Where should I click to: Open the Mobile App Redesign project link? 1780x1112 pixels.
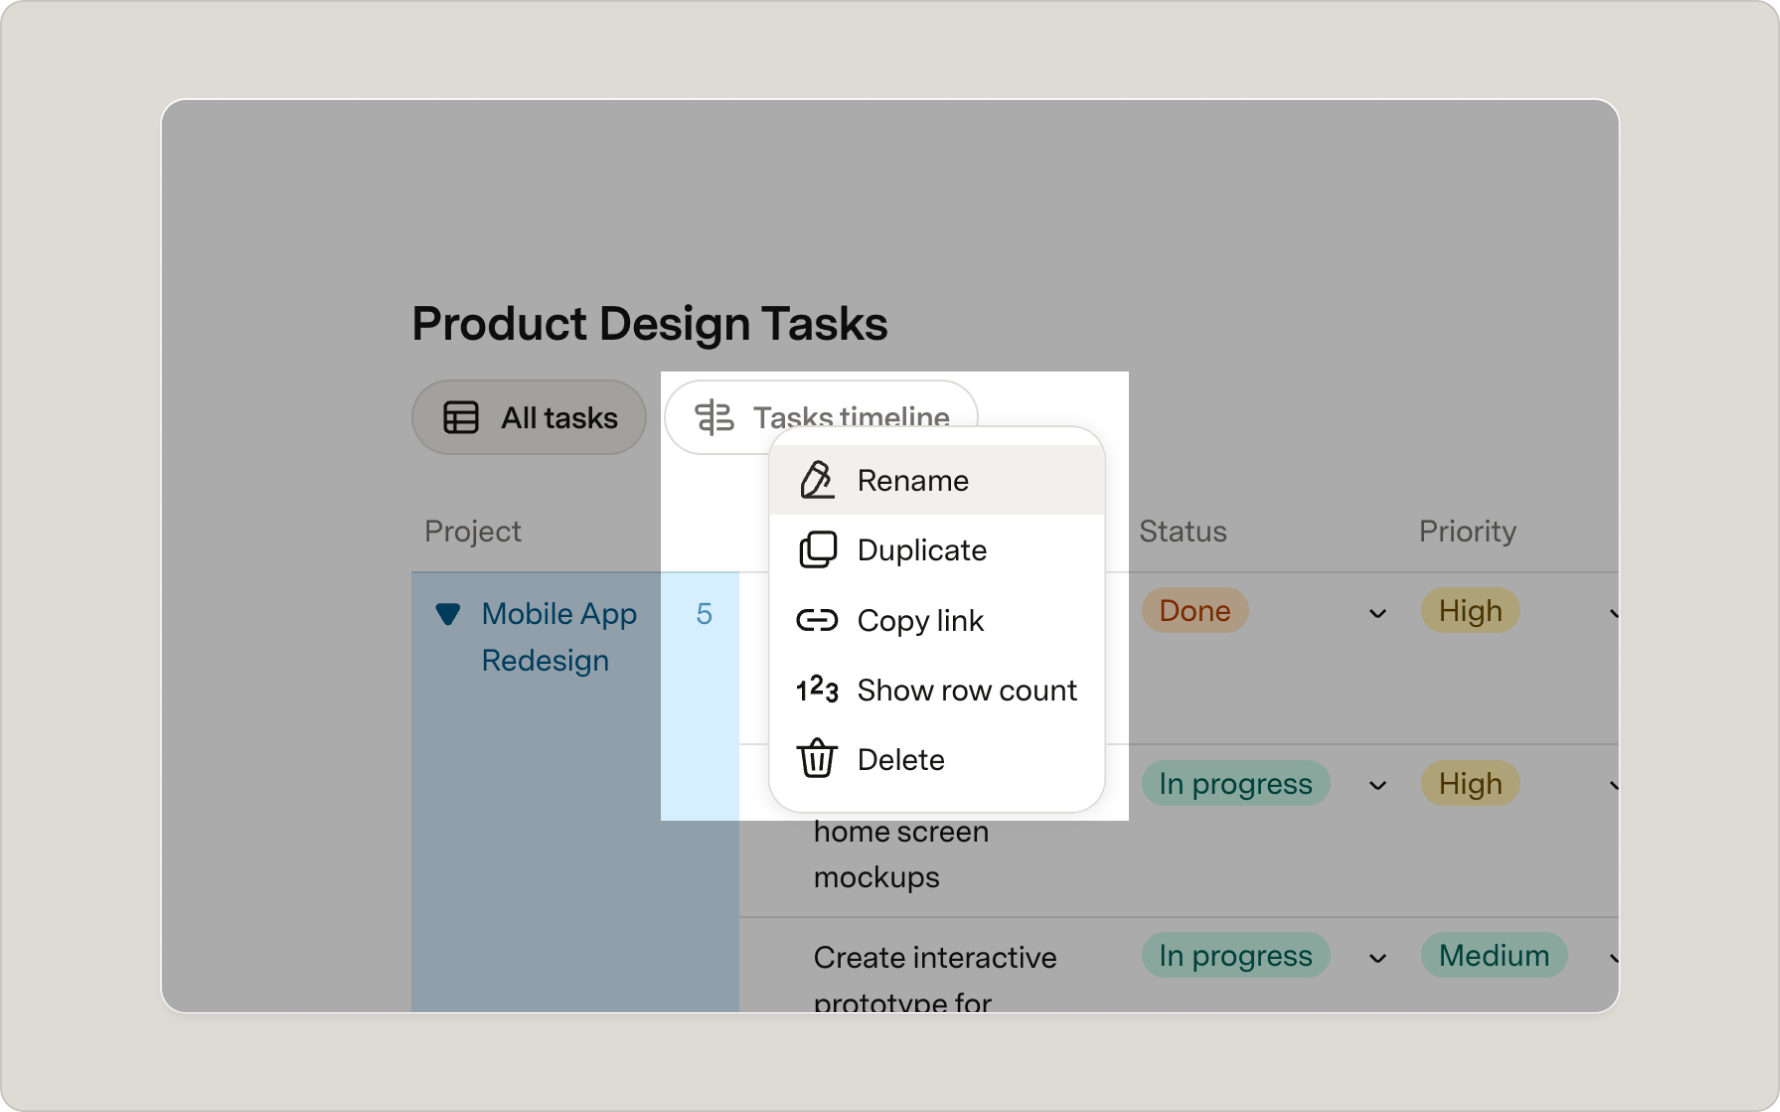pos(559,637)
